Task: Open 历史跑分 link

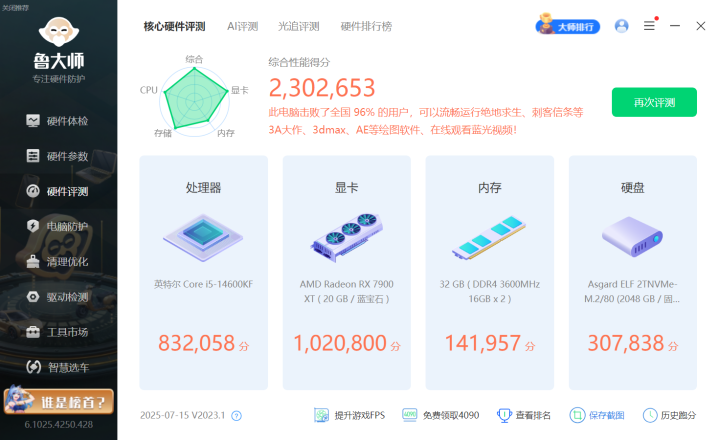Action: [678, 415]
